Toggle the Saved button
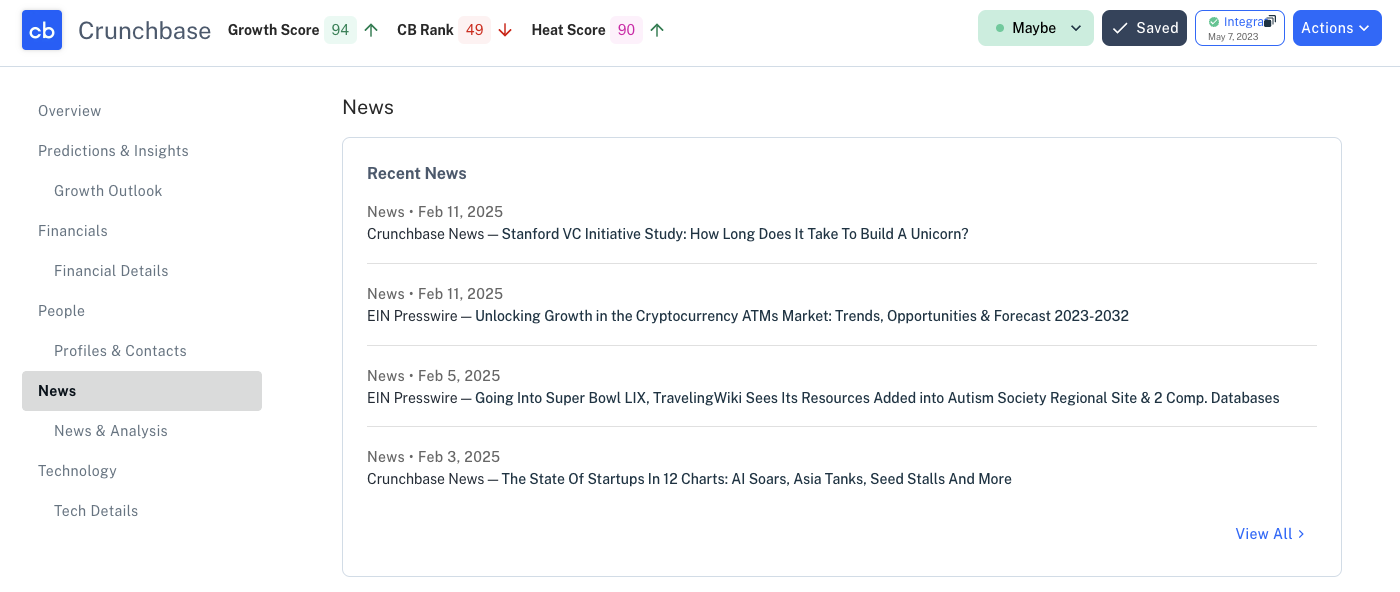The height and width of the screenshot is (592, 1400). (1144, 28)
